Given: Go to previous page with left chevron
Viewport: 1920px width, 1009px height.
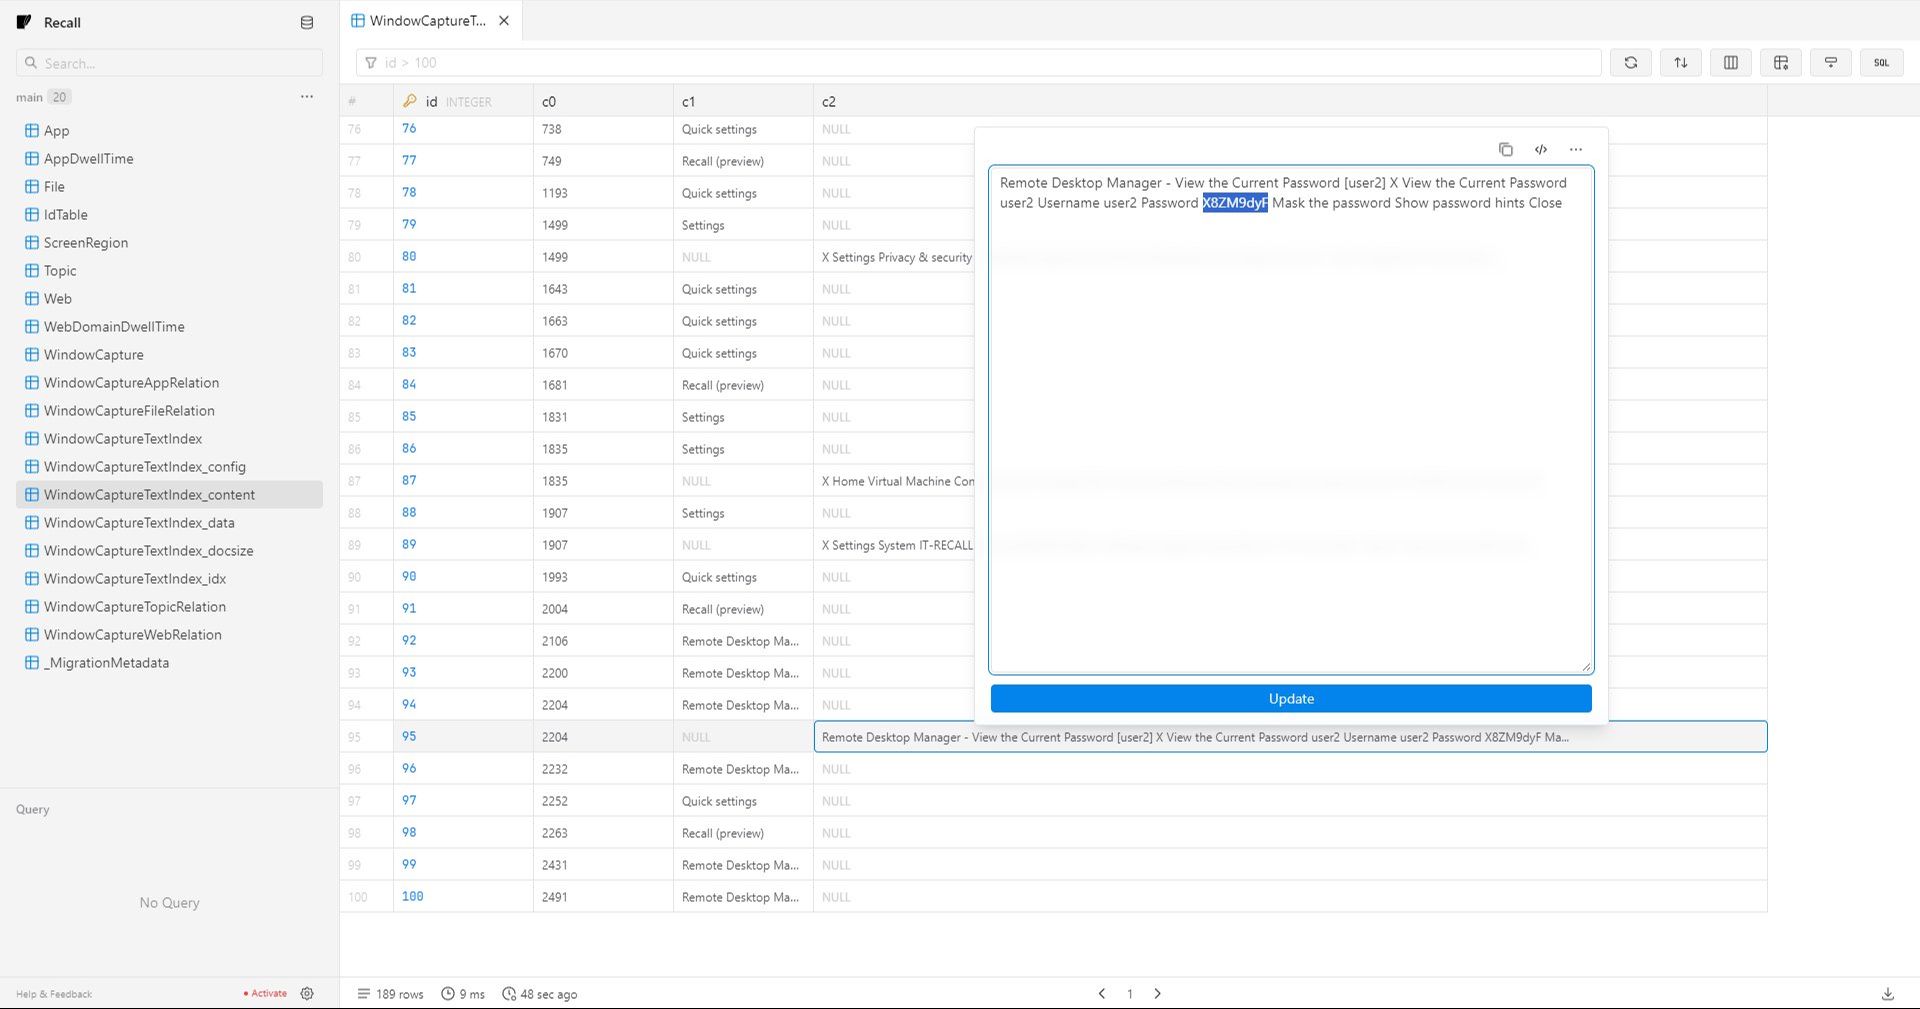Looking at the screenshot, I should click(x=1102, y=993).
